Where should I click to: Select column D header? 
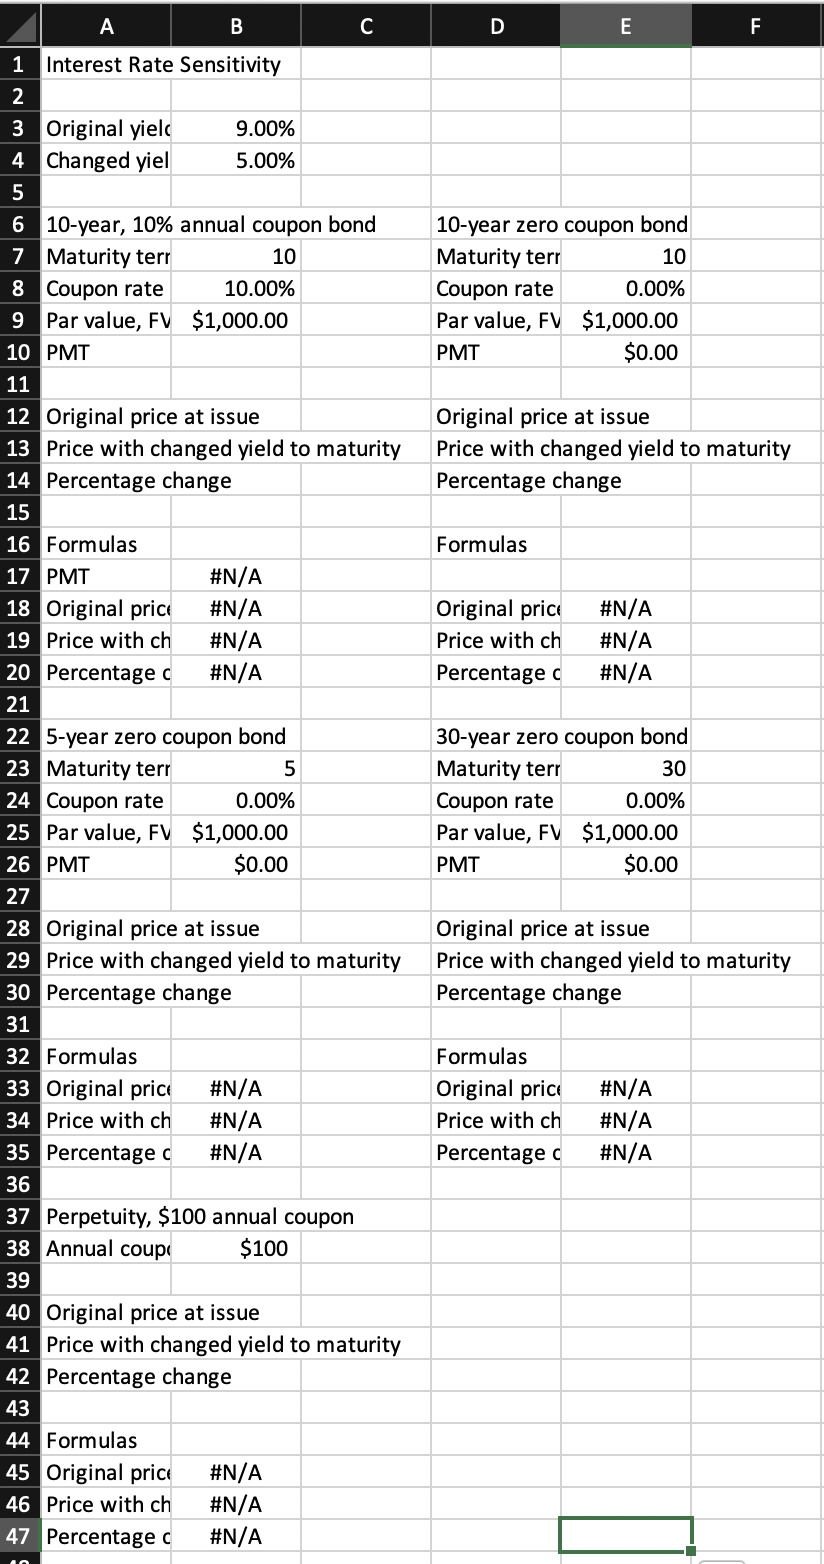[x=496, y=25]
